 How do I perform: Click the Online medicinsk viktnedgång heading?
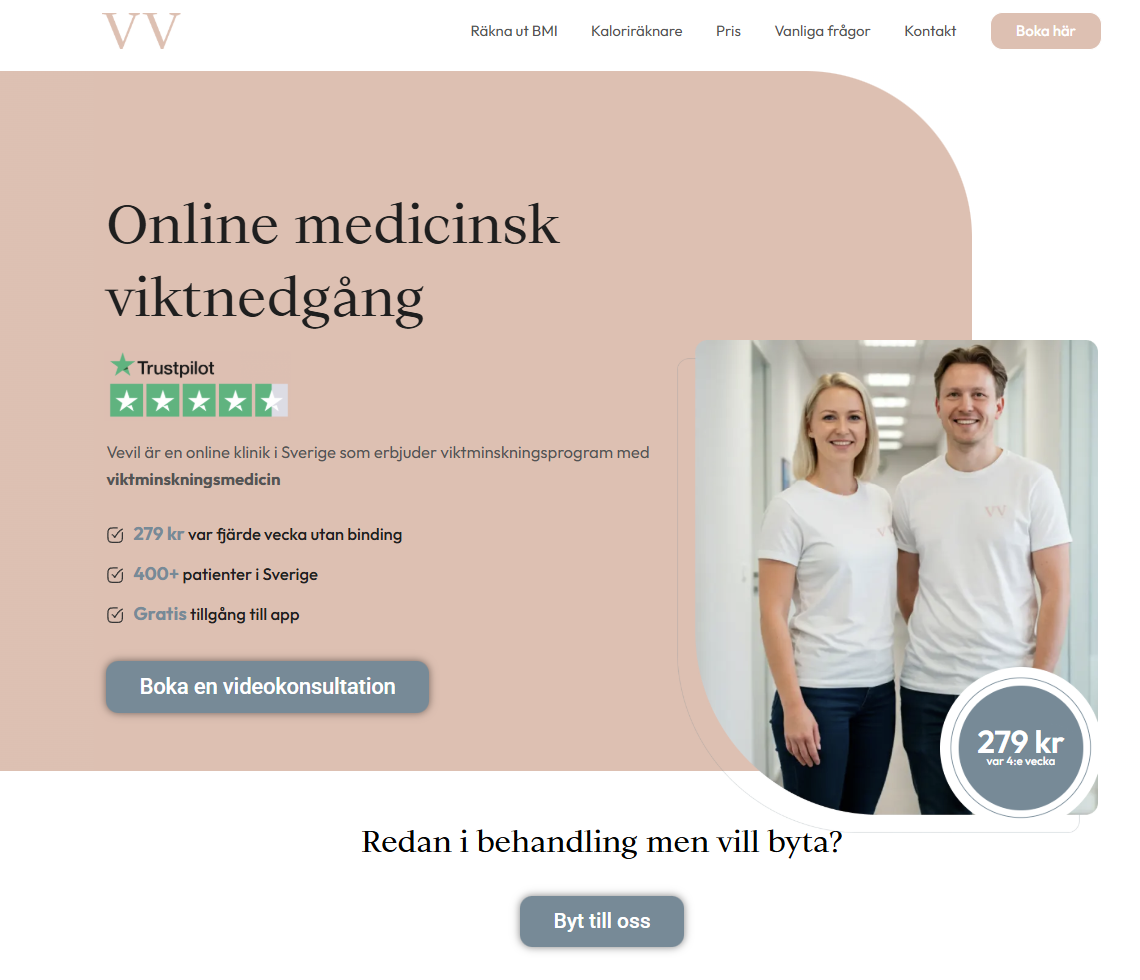[333, 262]
